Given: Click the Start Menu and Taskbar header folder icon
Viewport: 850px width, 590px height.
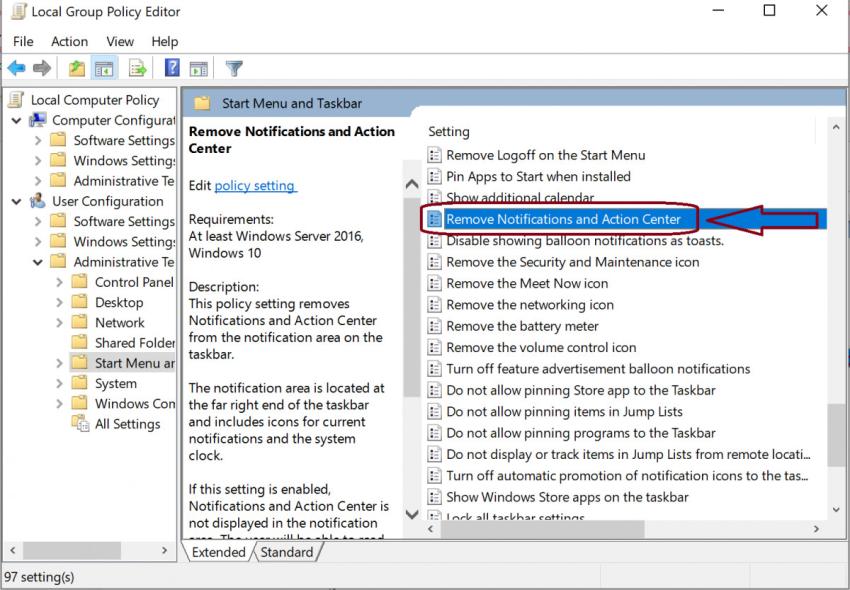Looking at the screenshot, I should point(202,103).
